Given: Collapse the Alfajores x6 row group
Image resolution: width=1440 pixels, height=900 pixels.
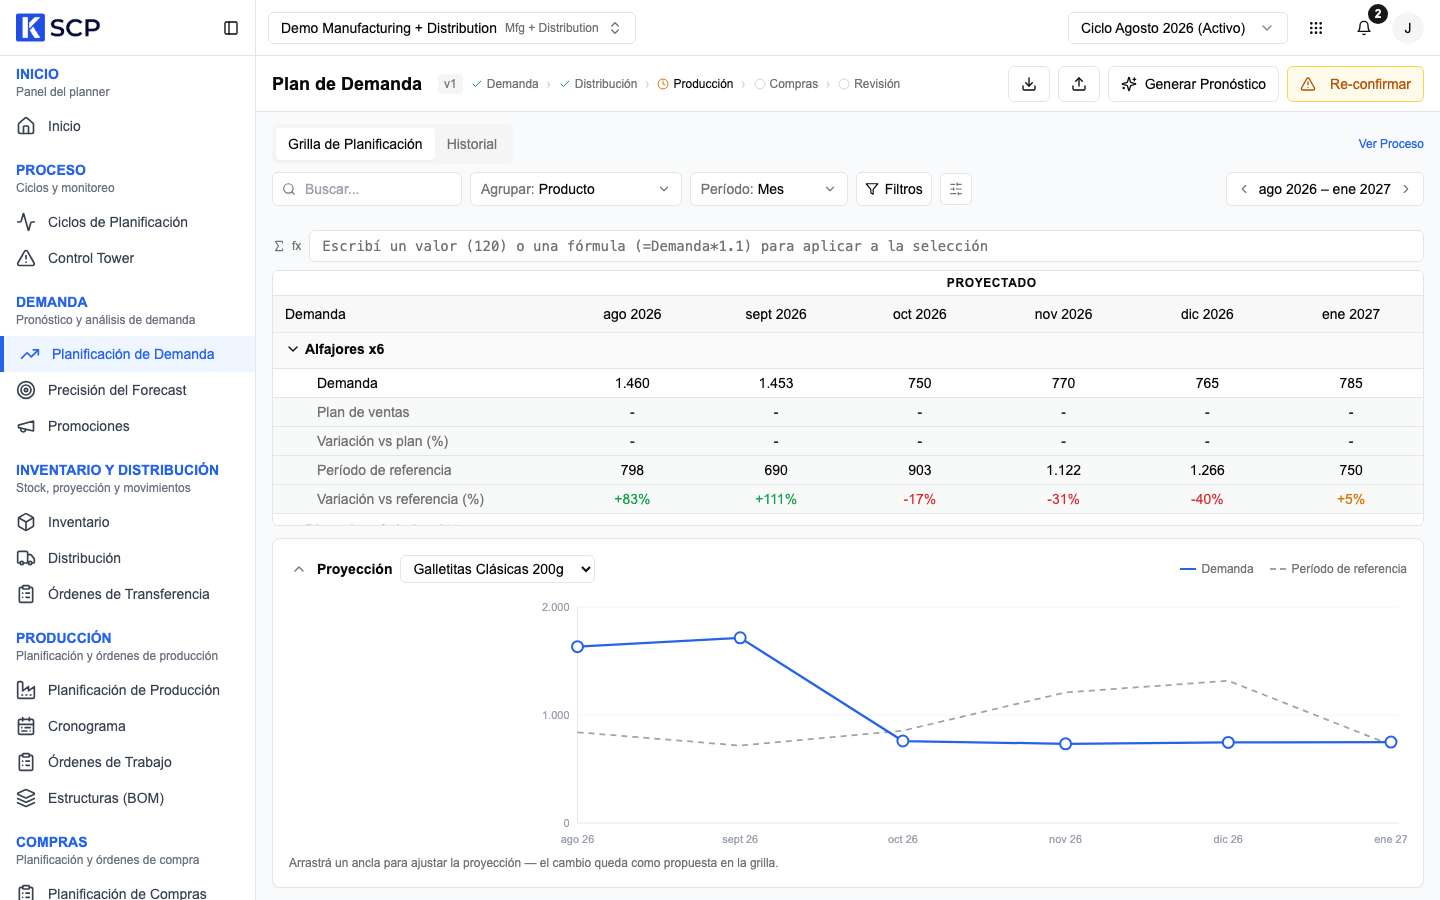Looking at the screenshot, I should coord(293,349).
